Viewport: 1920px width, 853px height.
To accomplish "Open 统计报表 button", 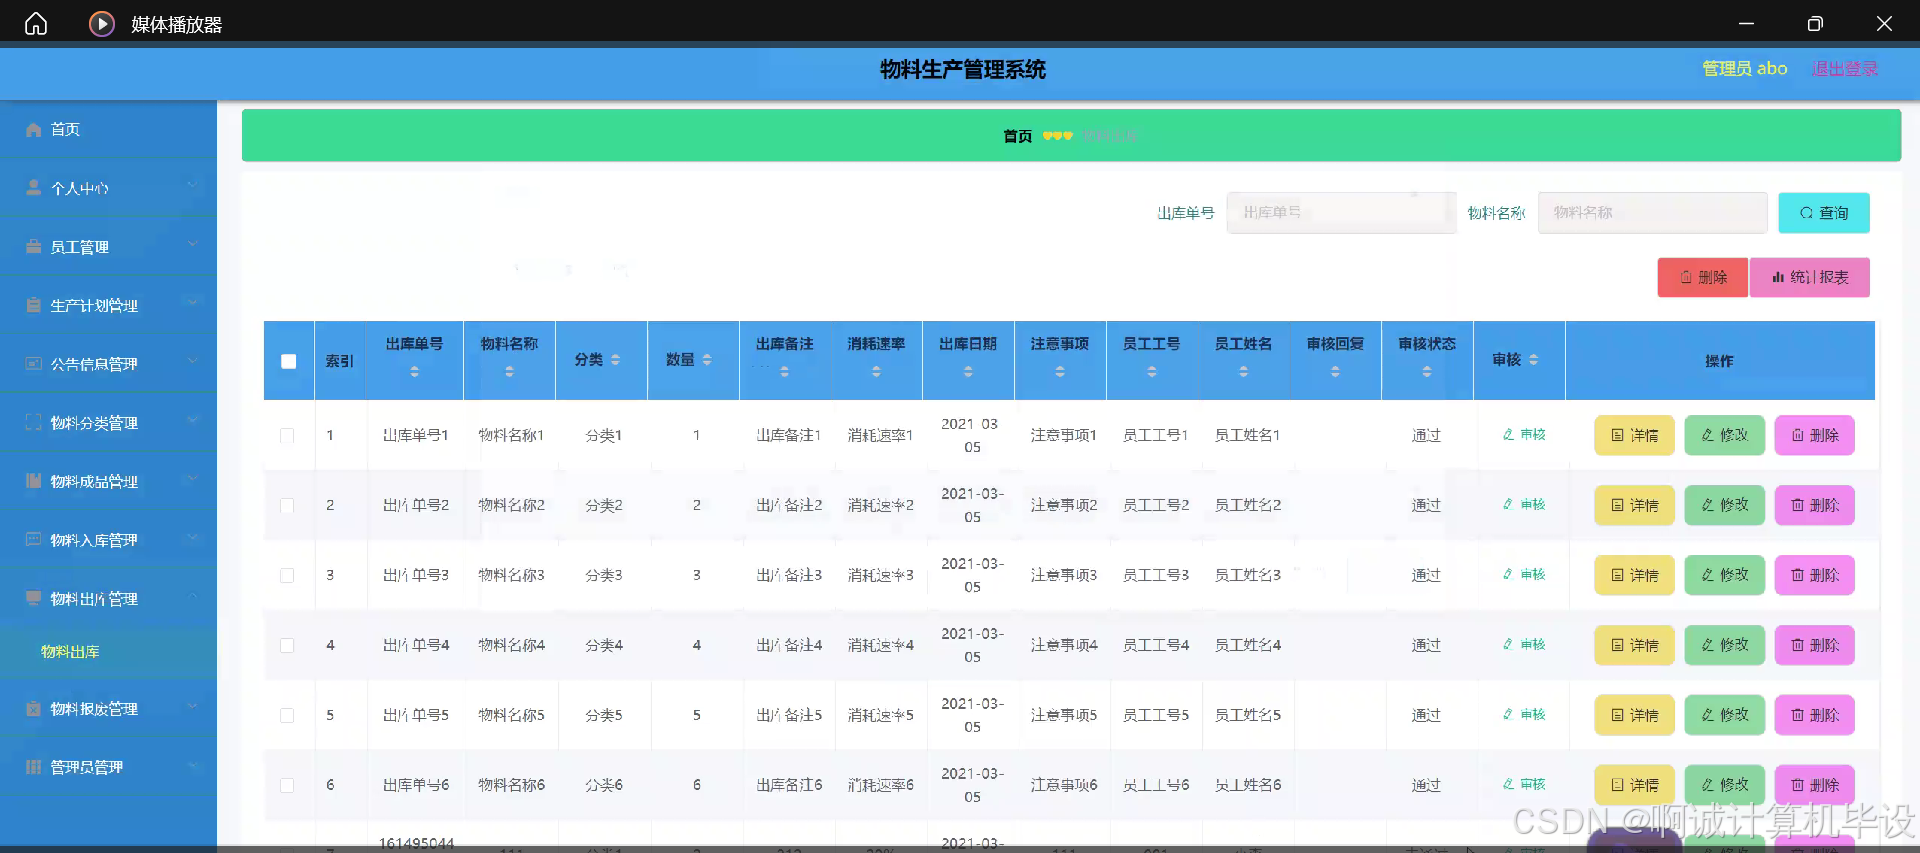I will tap(1810, 277).
